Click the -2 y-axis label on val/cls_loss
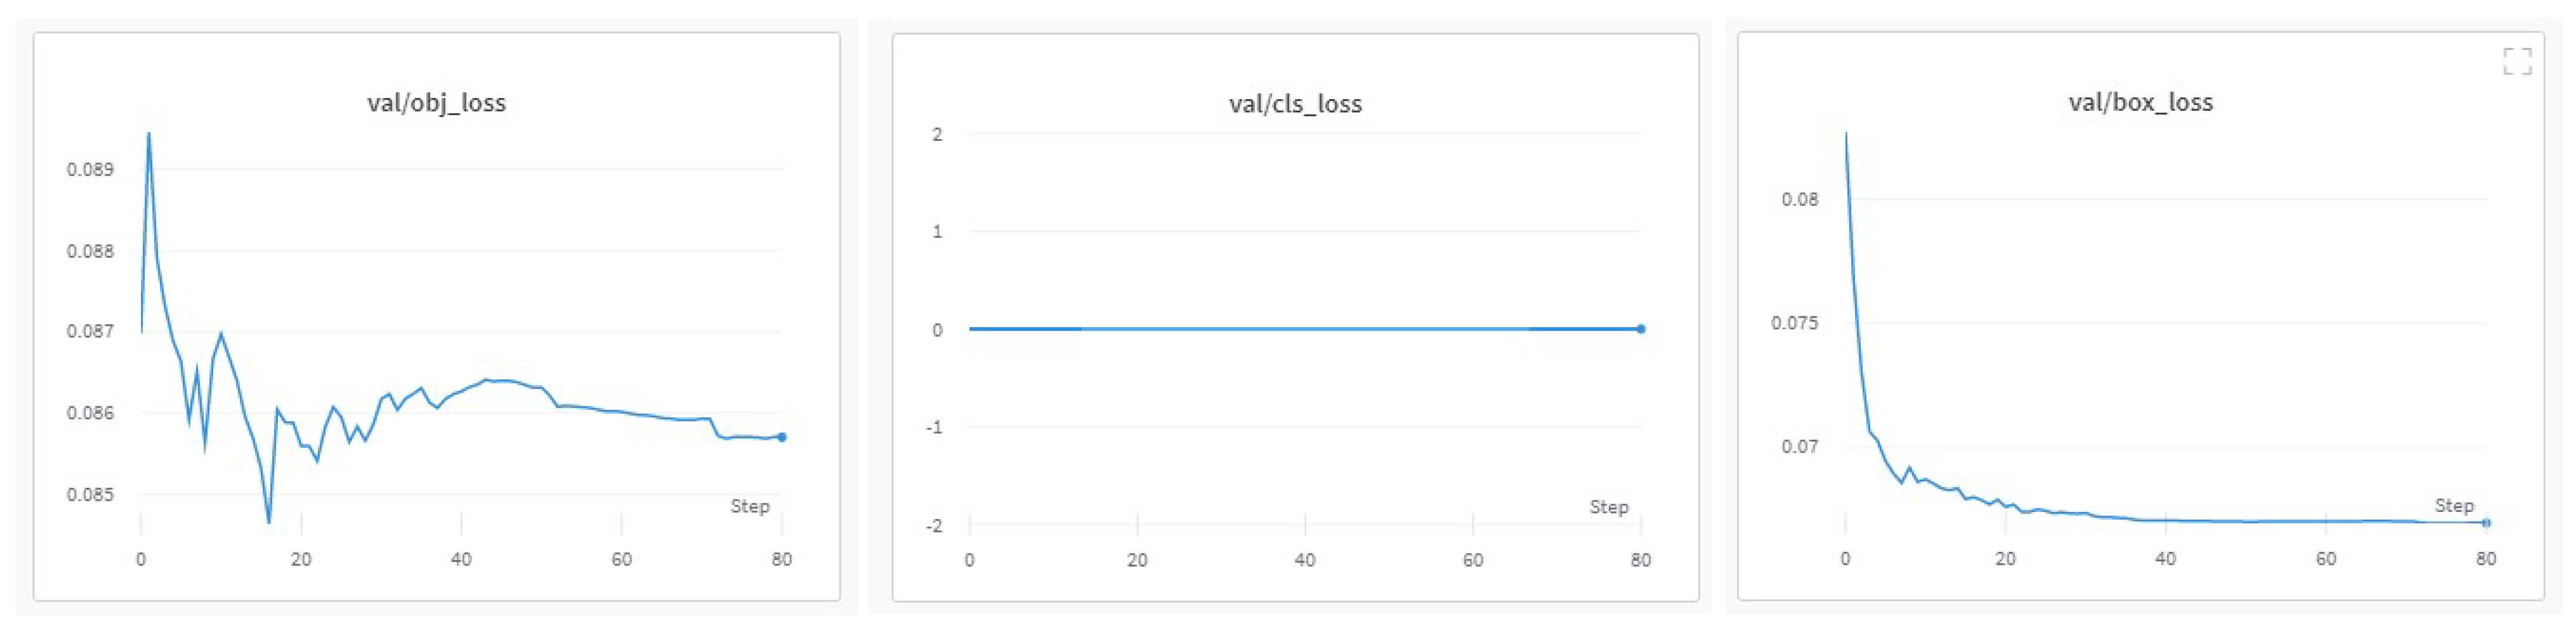2576x630 pixels. point(934,526)
